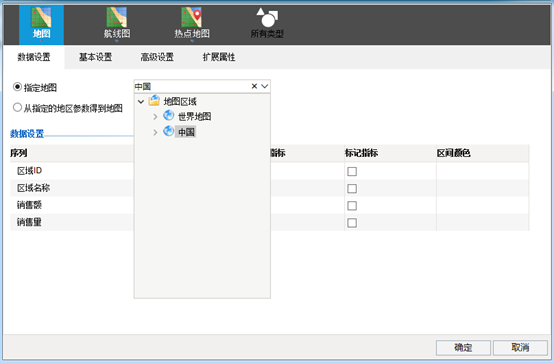
Task: Expand the 中国 tree node arrow
Action: click(155, 133)
